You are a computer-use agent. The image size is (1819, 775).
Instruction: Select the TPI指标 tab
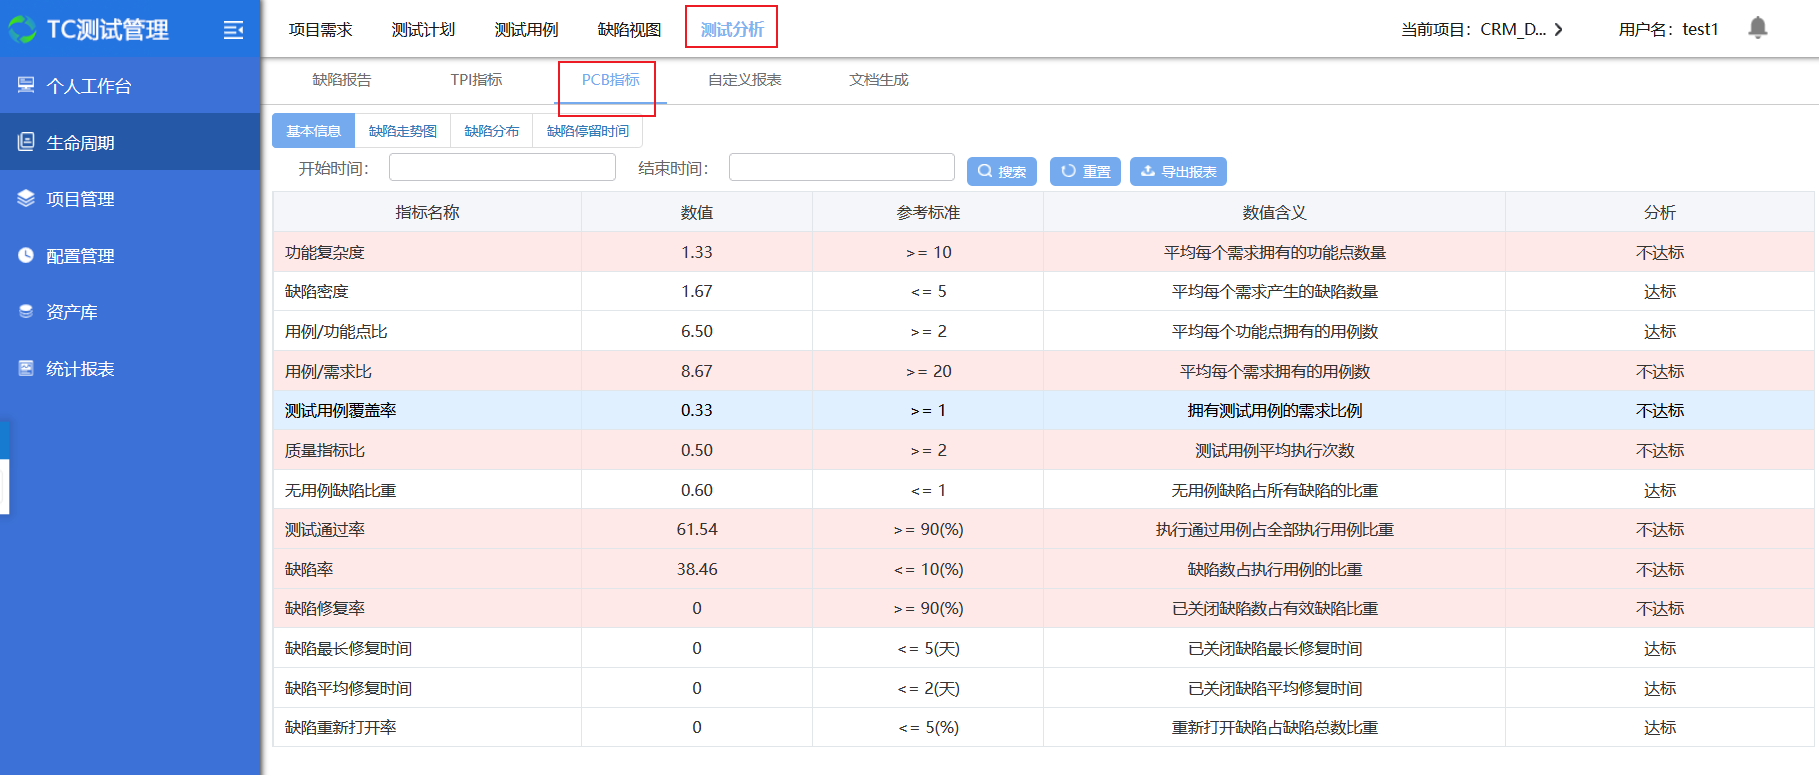(x=476, y=80)
